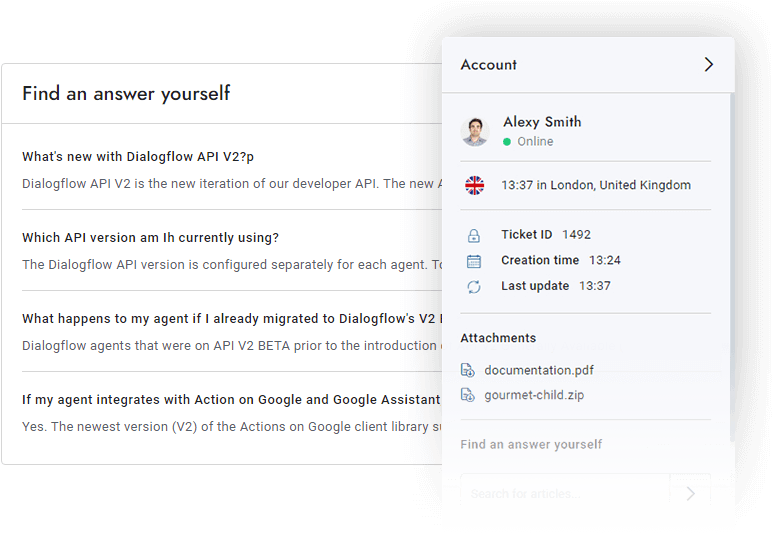Download the gourmet-child.zip attachment
This screenshot has width=773, height=535.
(534, 395)
